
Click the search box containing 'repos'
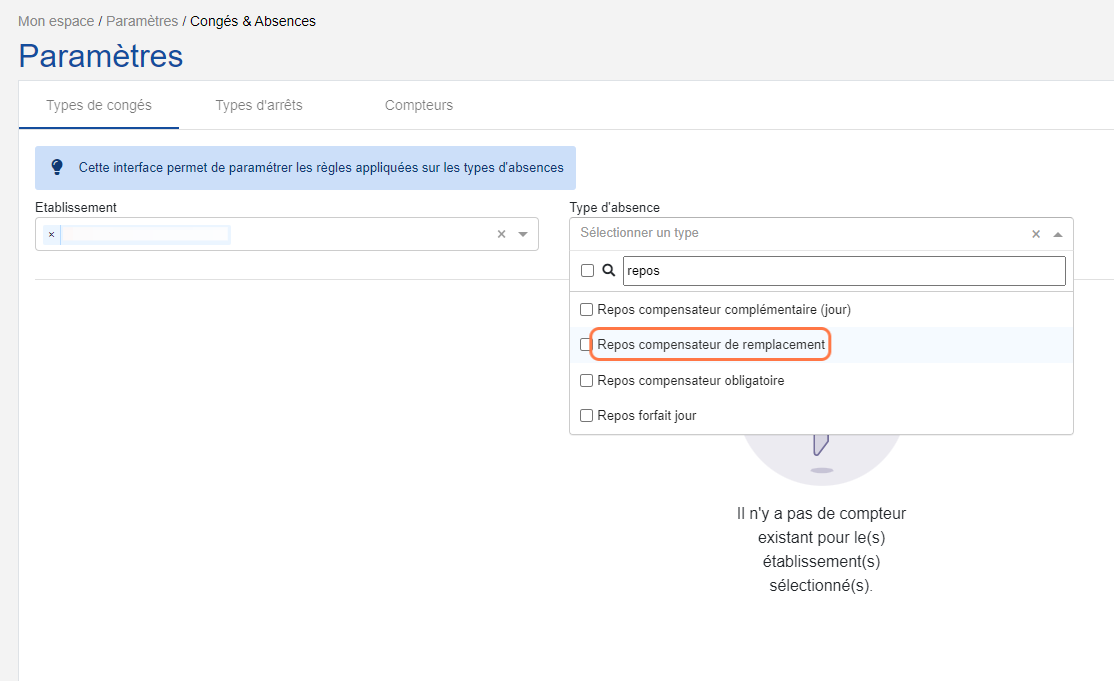(844, 271)
